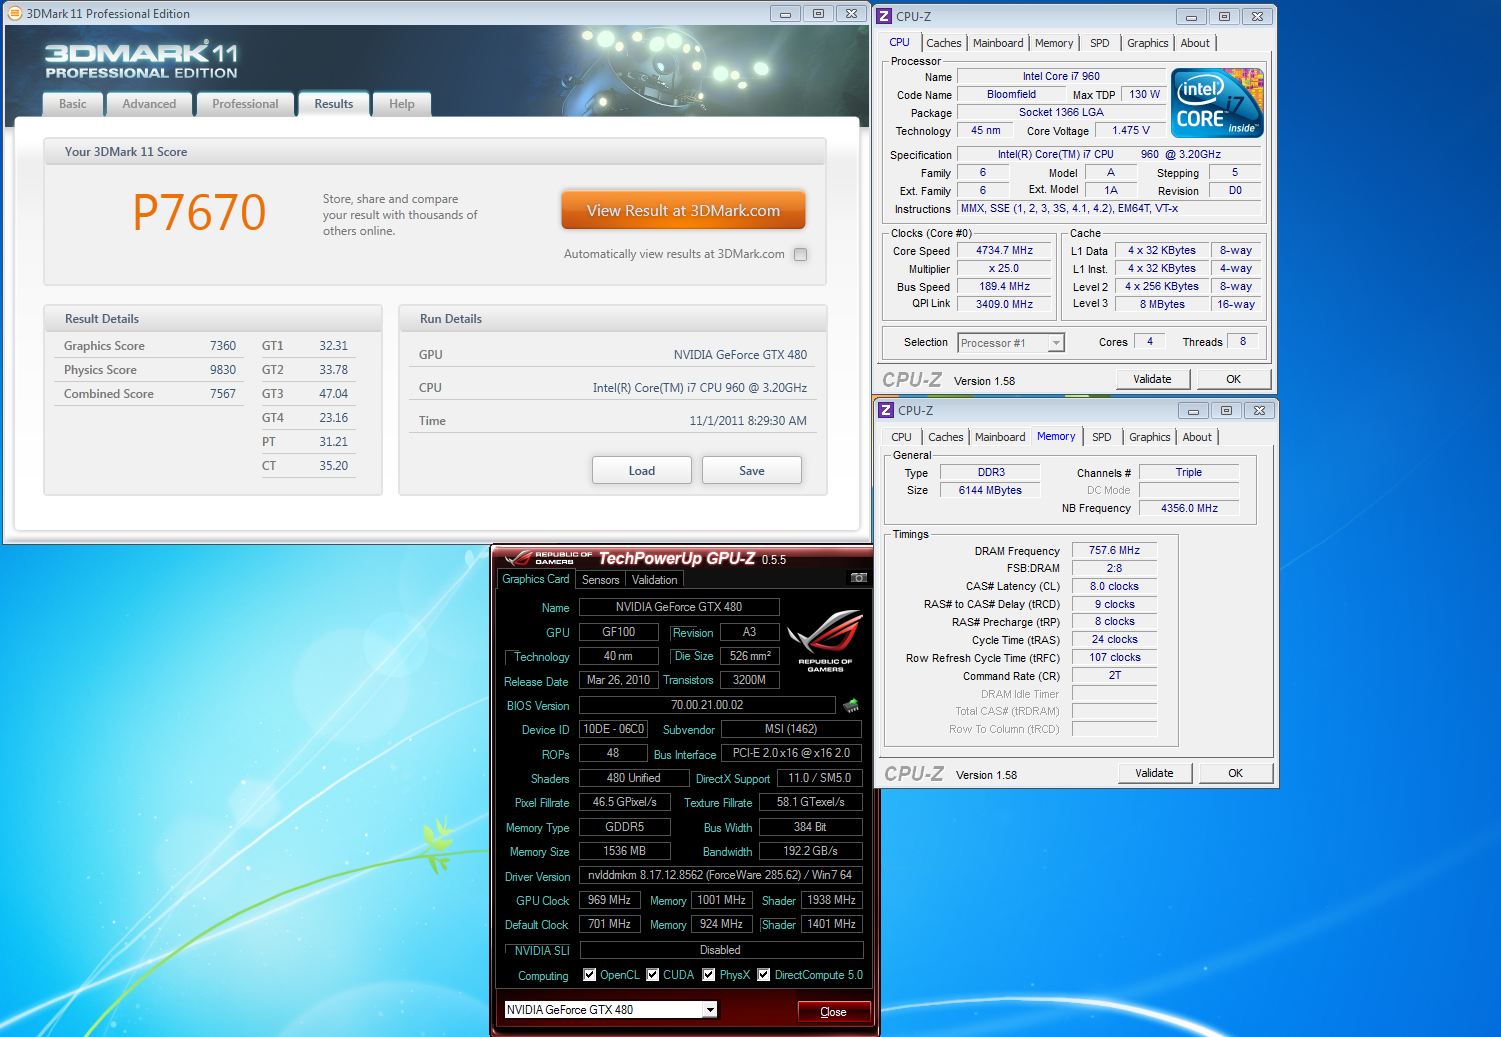This screenshot has height=1037, width=1501.
Task: Switch to the Basic tab in 3DMark
Action: click(73, 104)
